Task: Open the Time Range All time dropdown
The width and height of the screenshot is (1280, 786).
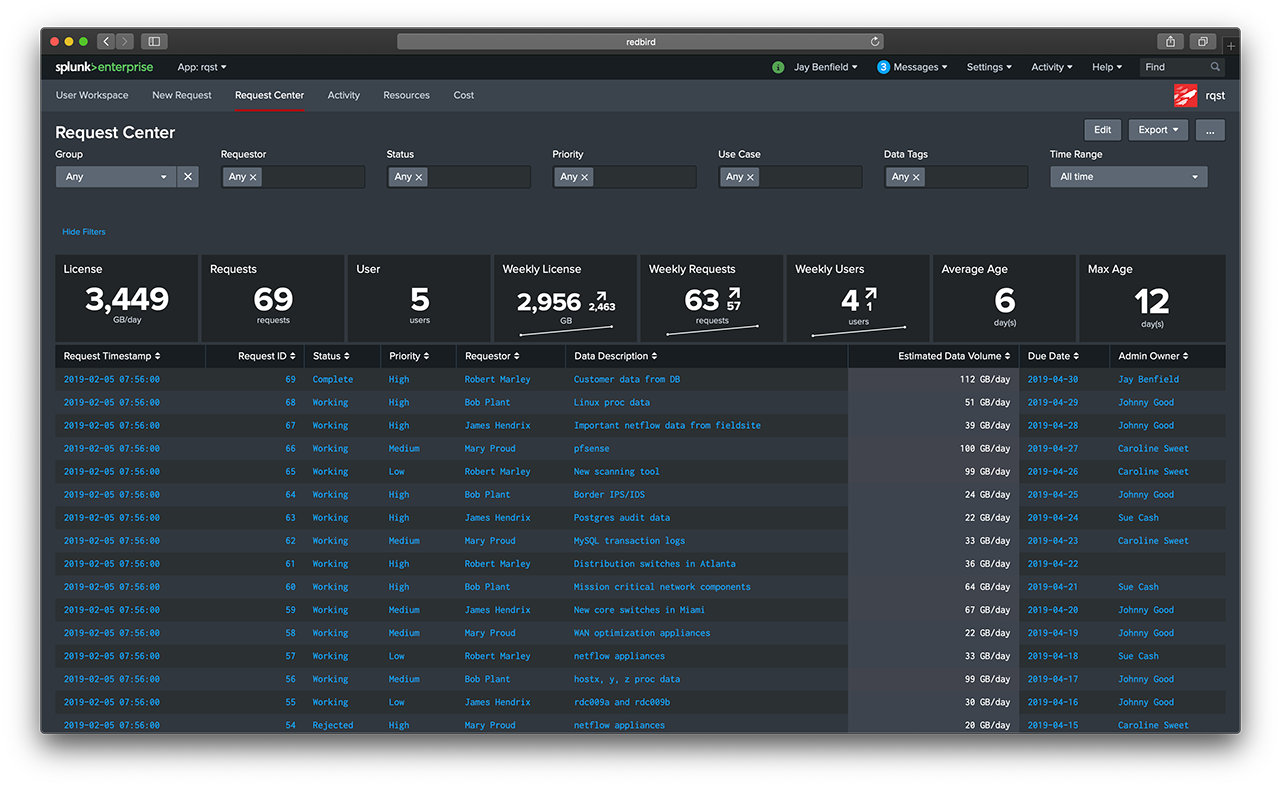Action: pyautogui.click(x=1129, y=177)
